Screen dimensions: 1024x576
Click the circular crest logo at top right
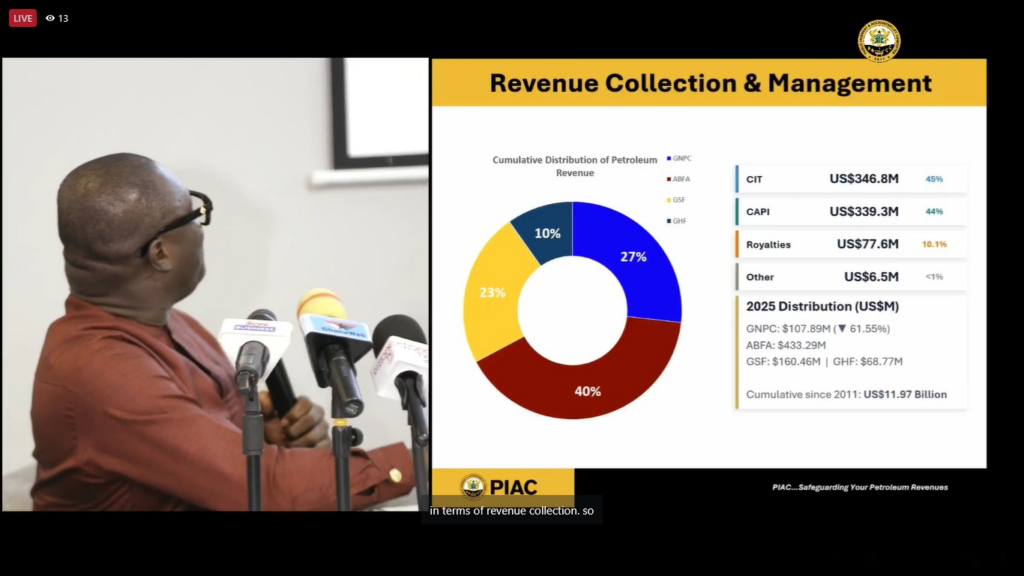878,40
